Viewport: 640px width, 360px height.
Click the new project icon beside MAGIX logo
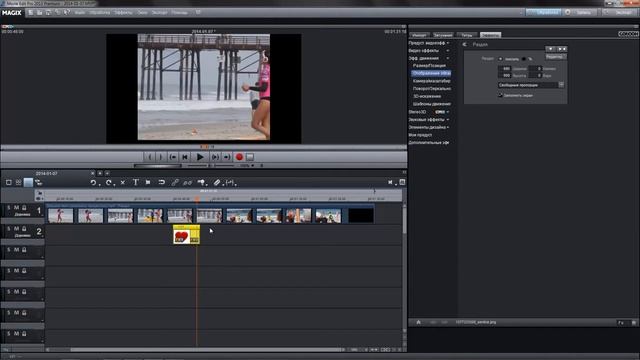[31, 13]
